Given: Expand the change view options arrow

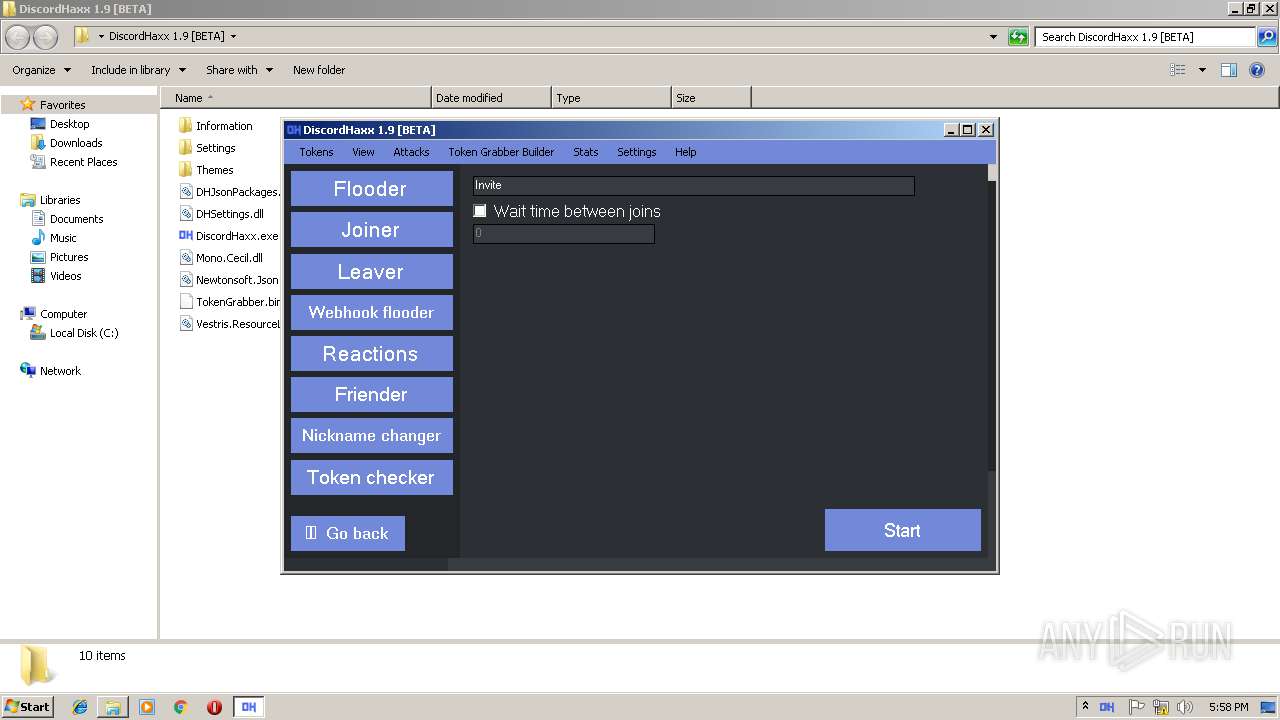Looking at the screenshot, I should point(1202,70).
